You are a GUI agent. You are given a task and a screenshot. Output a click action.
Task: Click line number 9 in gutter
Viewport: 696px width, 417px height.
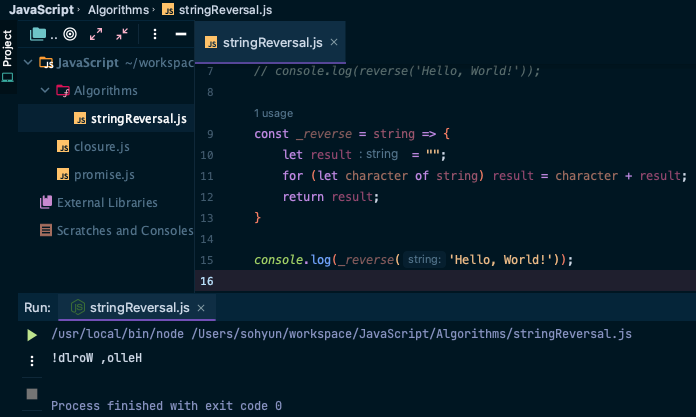(x=210, y=134)
